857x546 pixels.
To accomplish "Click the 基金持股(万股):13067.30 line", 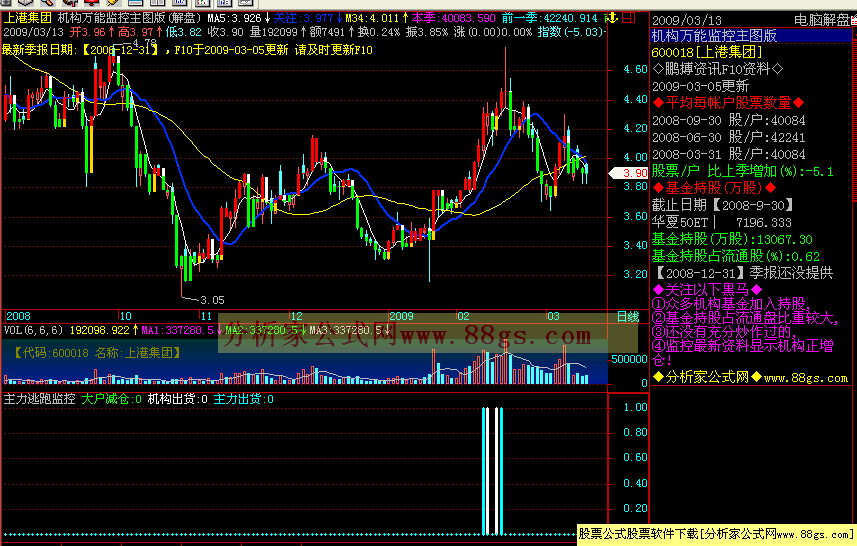I will coord(732,239).
